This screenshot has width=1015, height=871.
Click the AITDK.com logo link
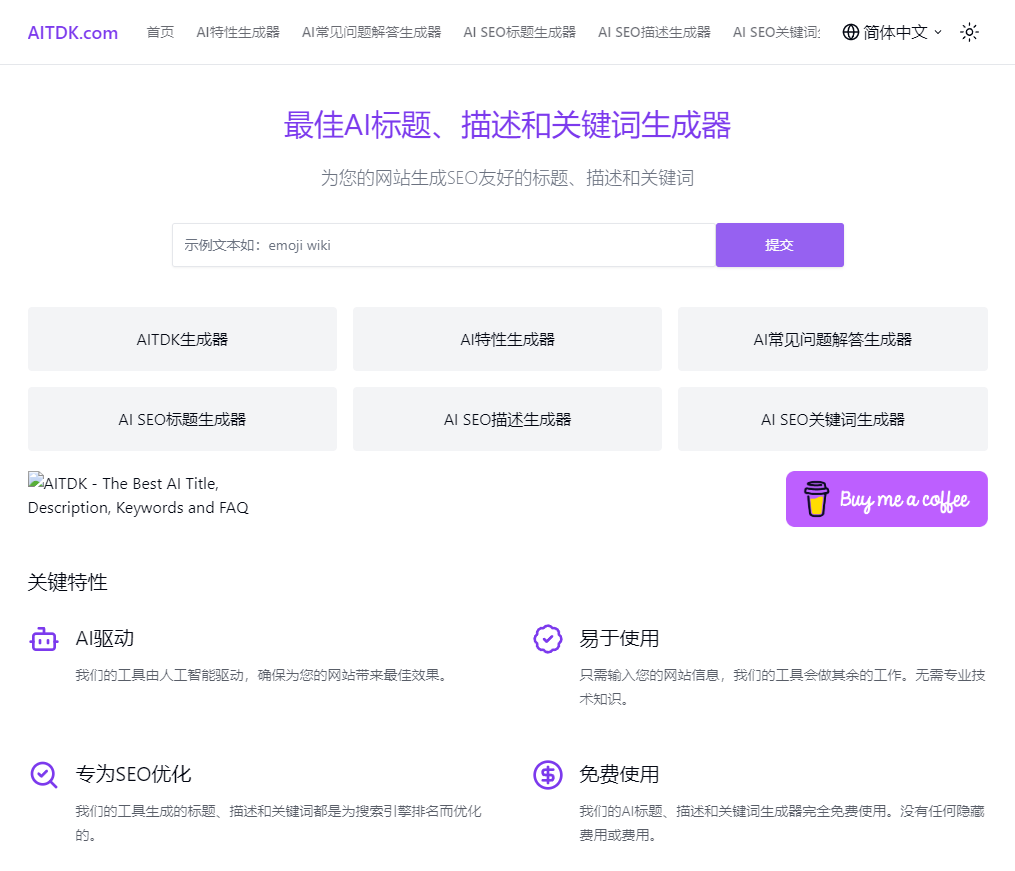73,33
